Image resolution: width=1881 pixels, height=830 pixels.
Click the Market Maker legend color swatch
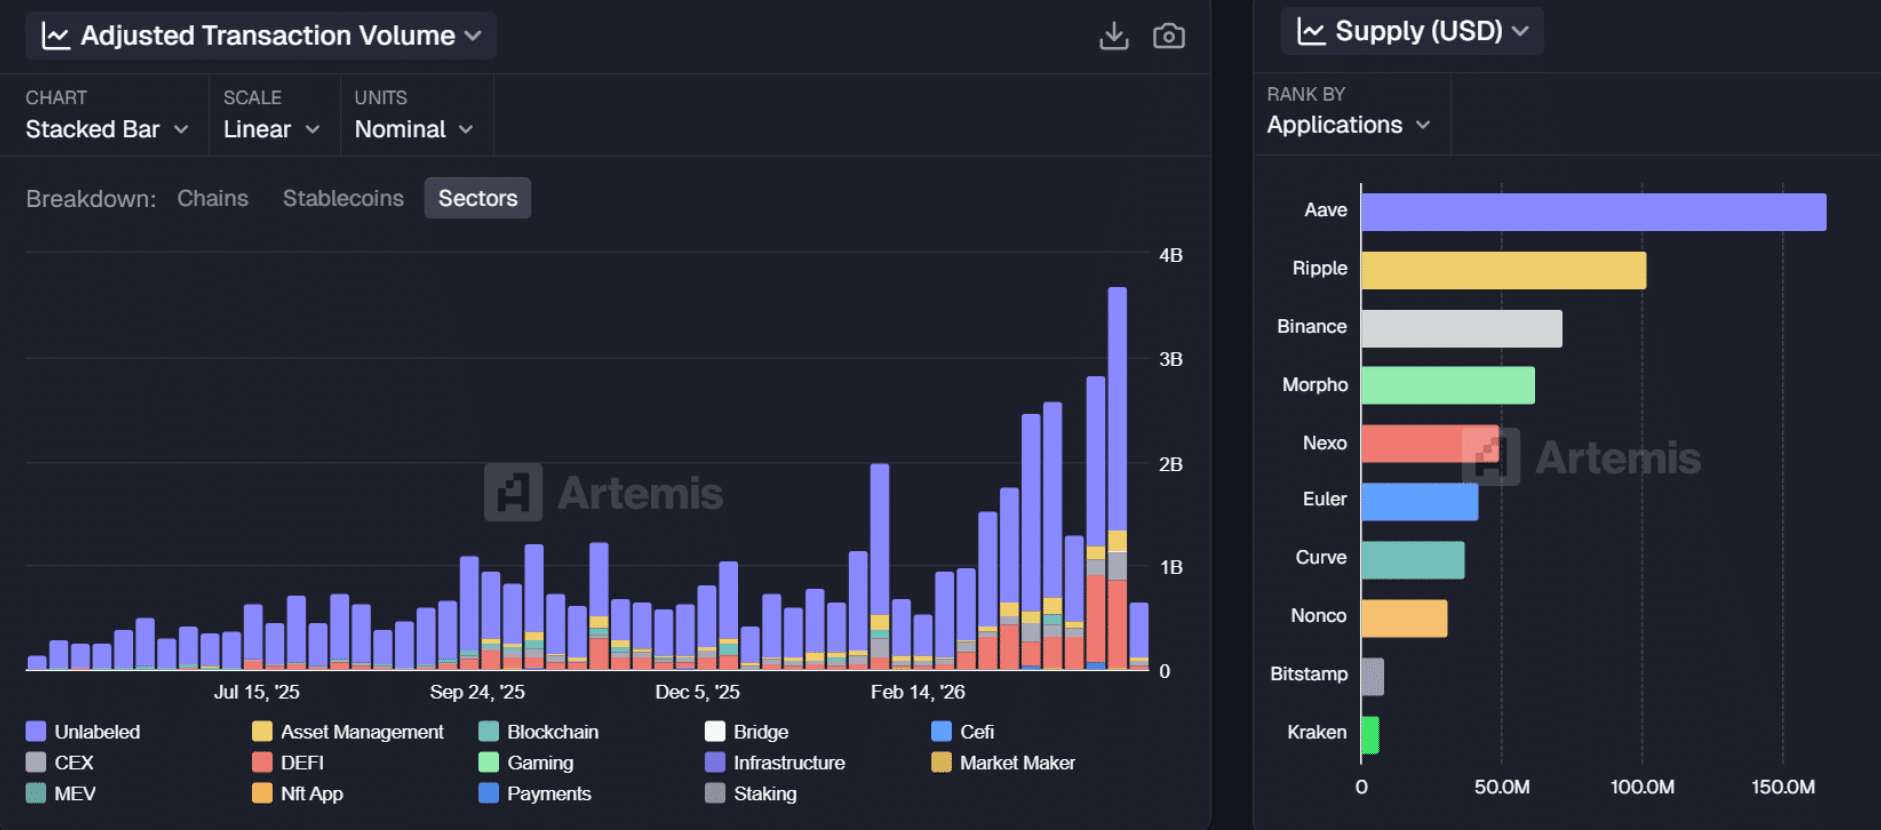pyautogui.click(x=941, y=762)
